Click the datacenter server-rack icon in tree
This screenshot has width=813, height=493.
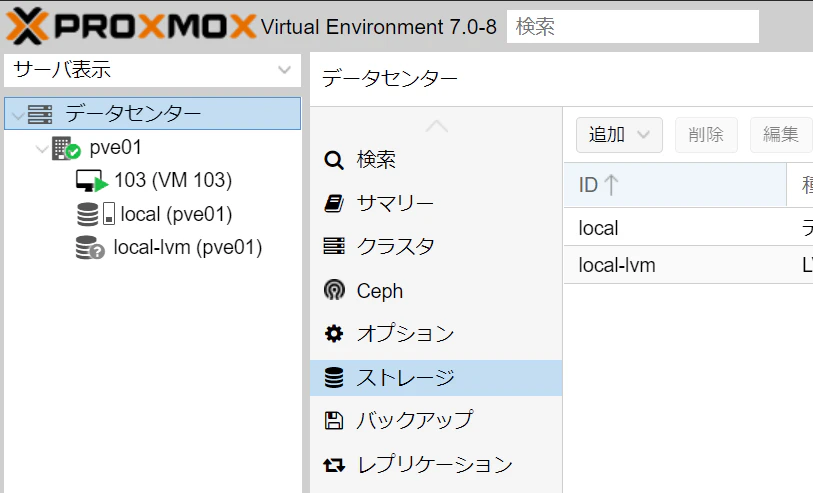[40, 114]
